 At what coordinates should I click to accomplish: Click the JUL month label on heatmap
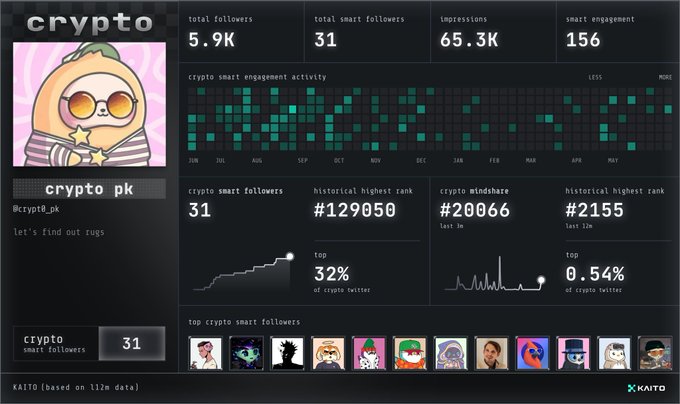tap(221, 160)
